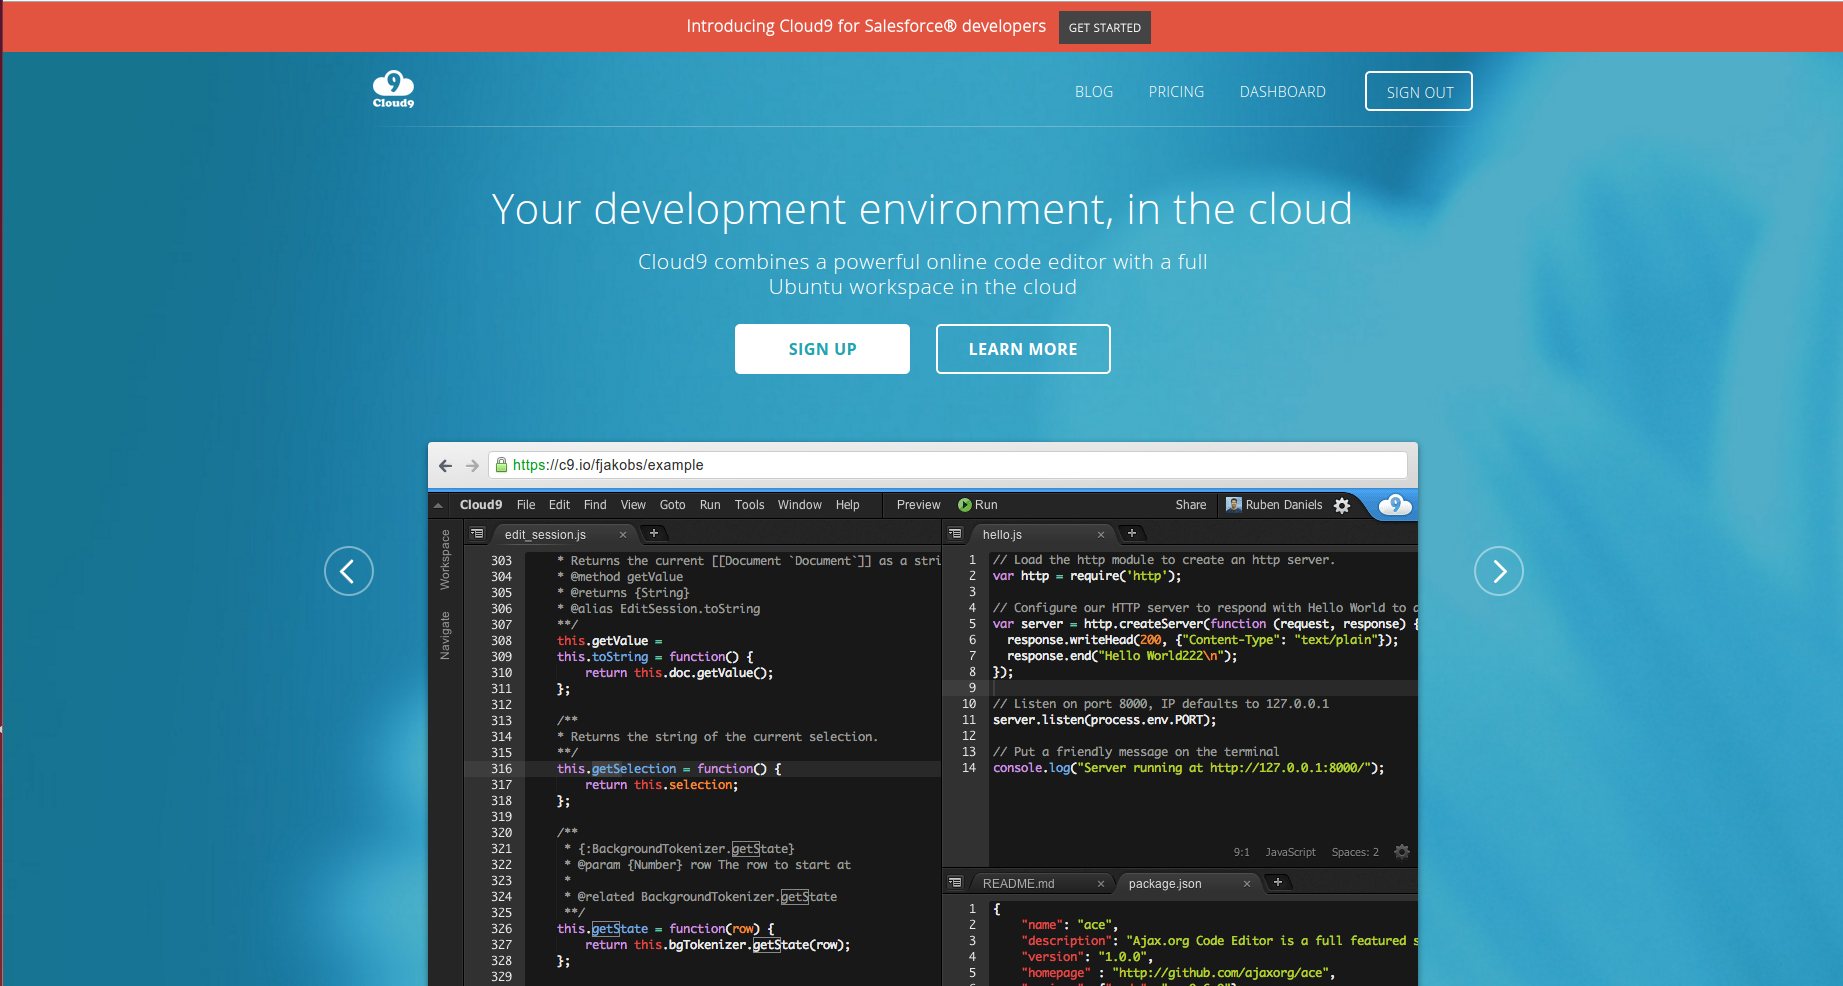Open the tab list icon beside README.md

click(x=955, y=883)
